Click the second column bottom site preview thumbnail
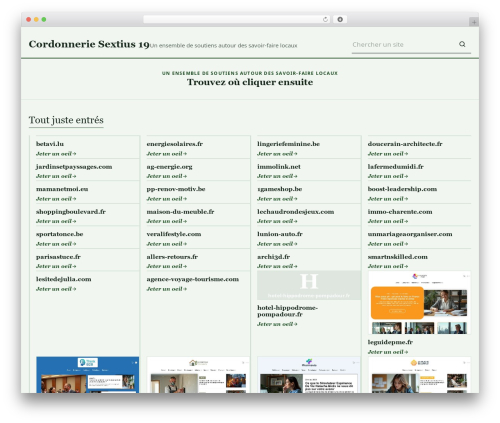500x423 pixels. click(198, 375)
